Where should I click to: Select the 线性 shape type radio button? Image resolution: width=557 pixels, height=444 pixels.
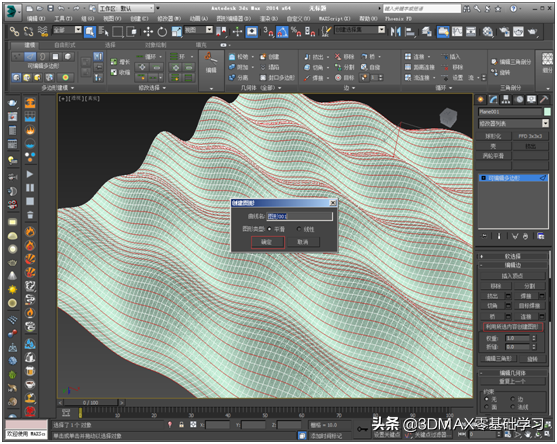[299, 229]
